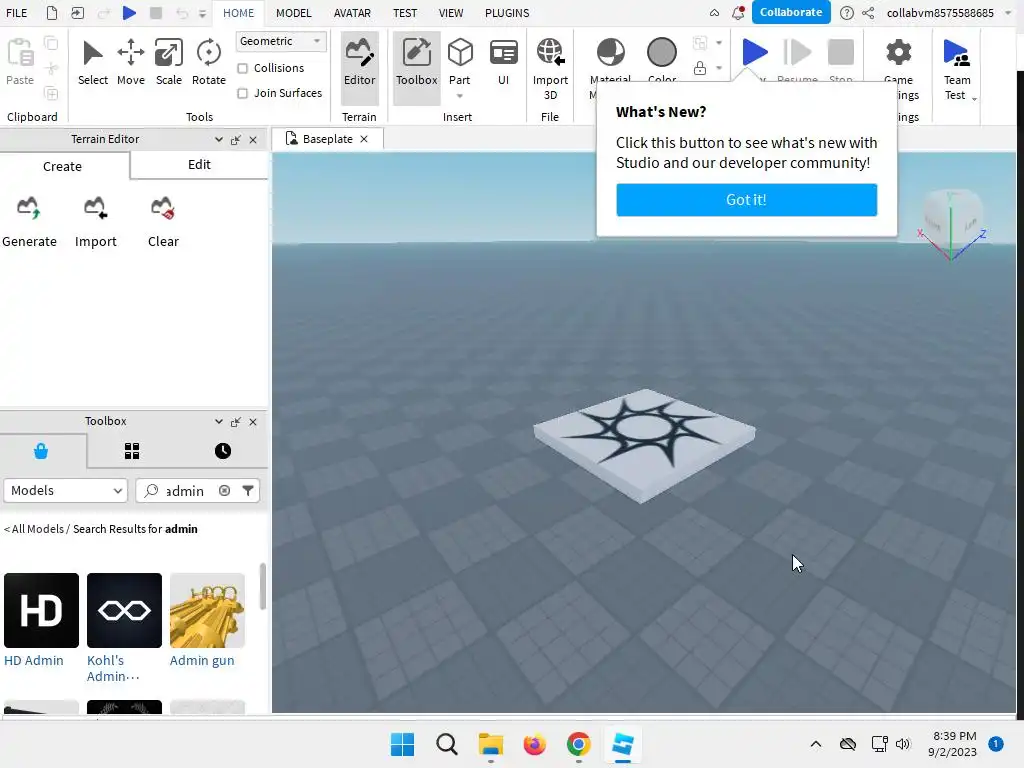1024x768 pixels.
Task: Open notifications bell icon
Action: pos(738,12)
